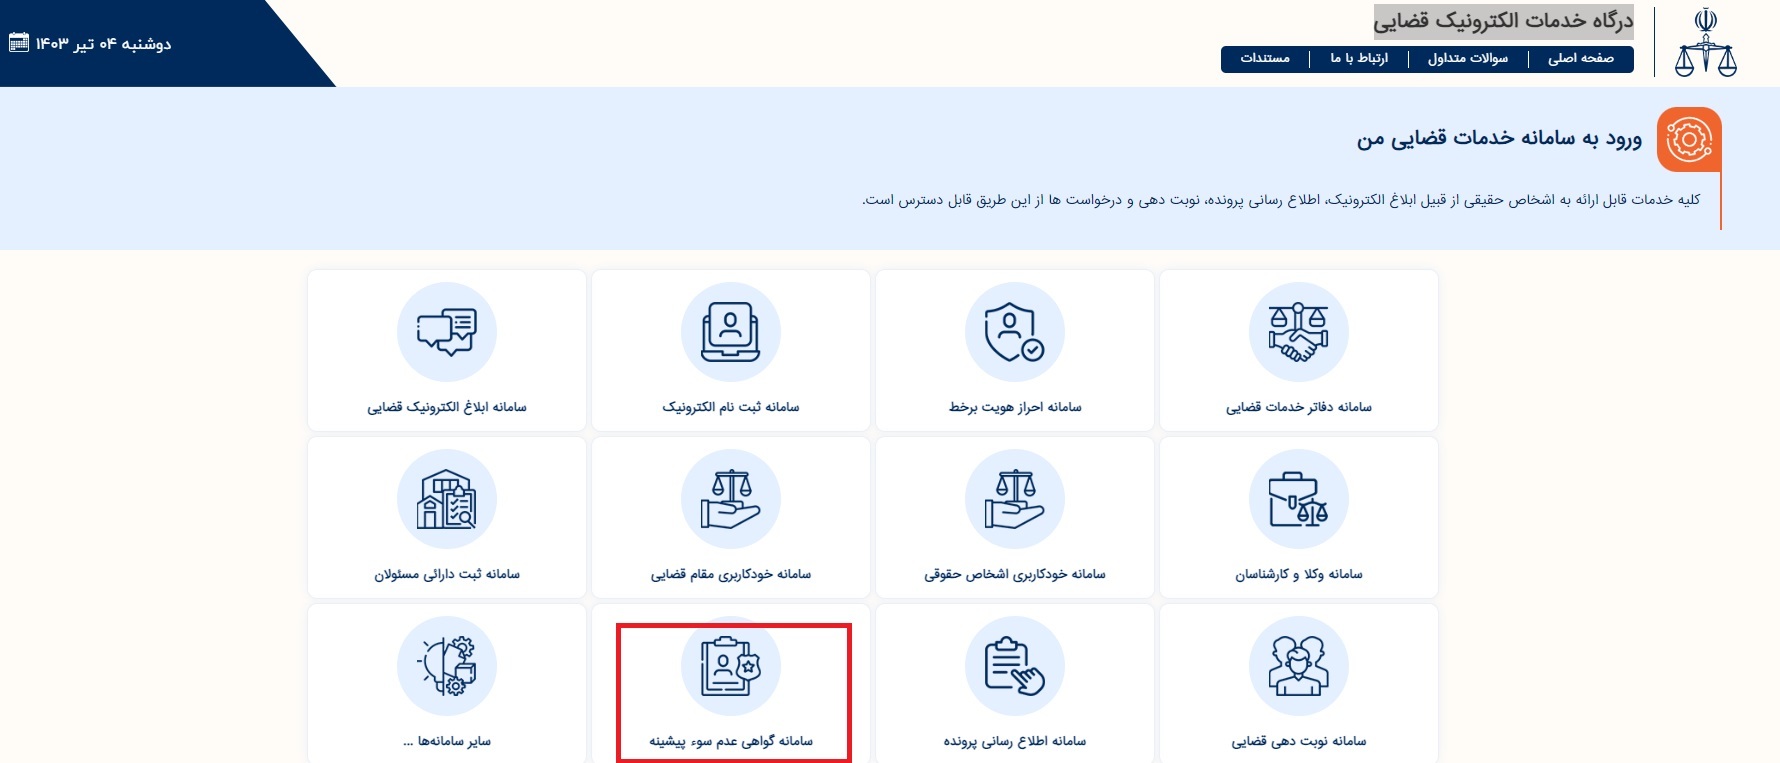Click the officials' asset registration building icon
The width and height of the screenshot is (1780, 763).
pos(446,499)
